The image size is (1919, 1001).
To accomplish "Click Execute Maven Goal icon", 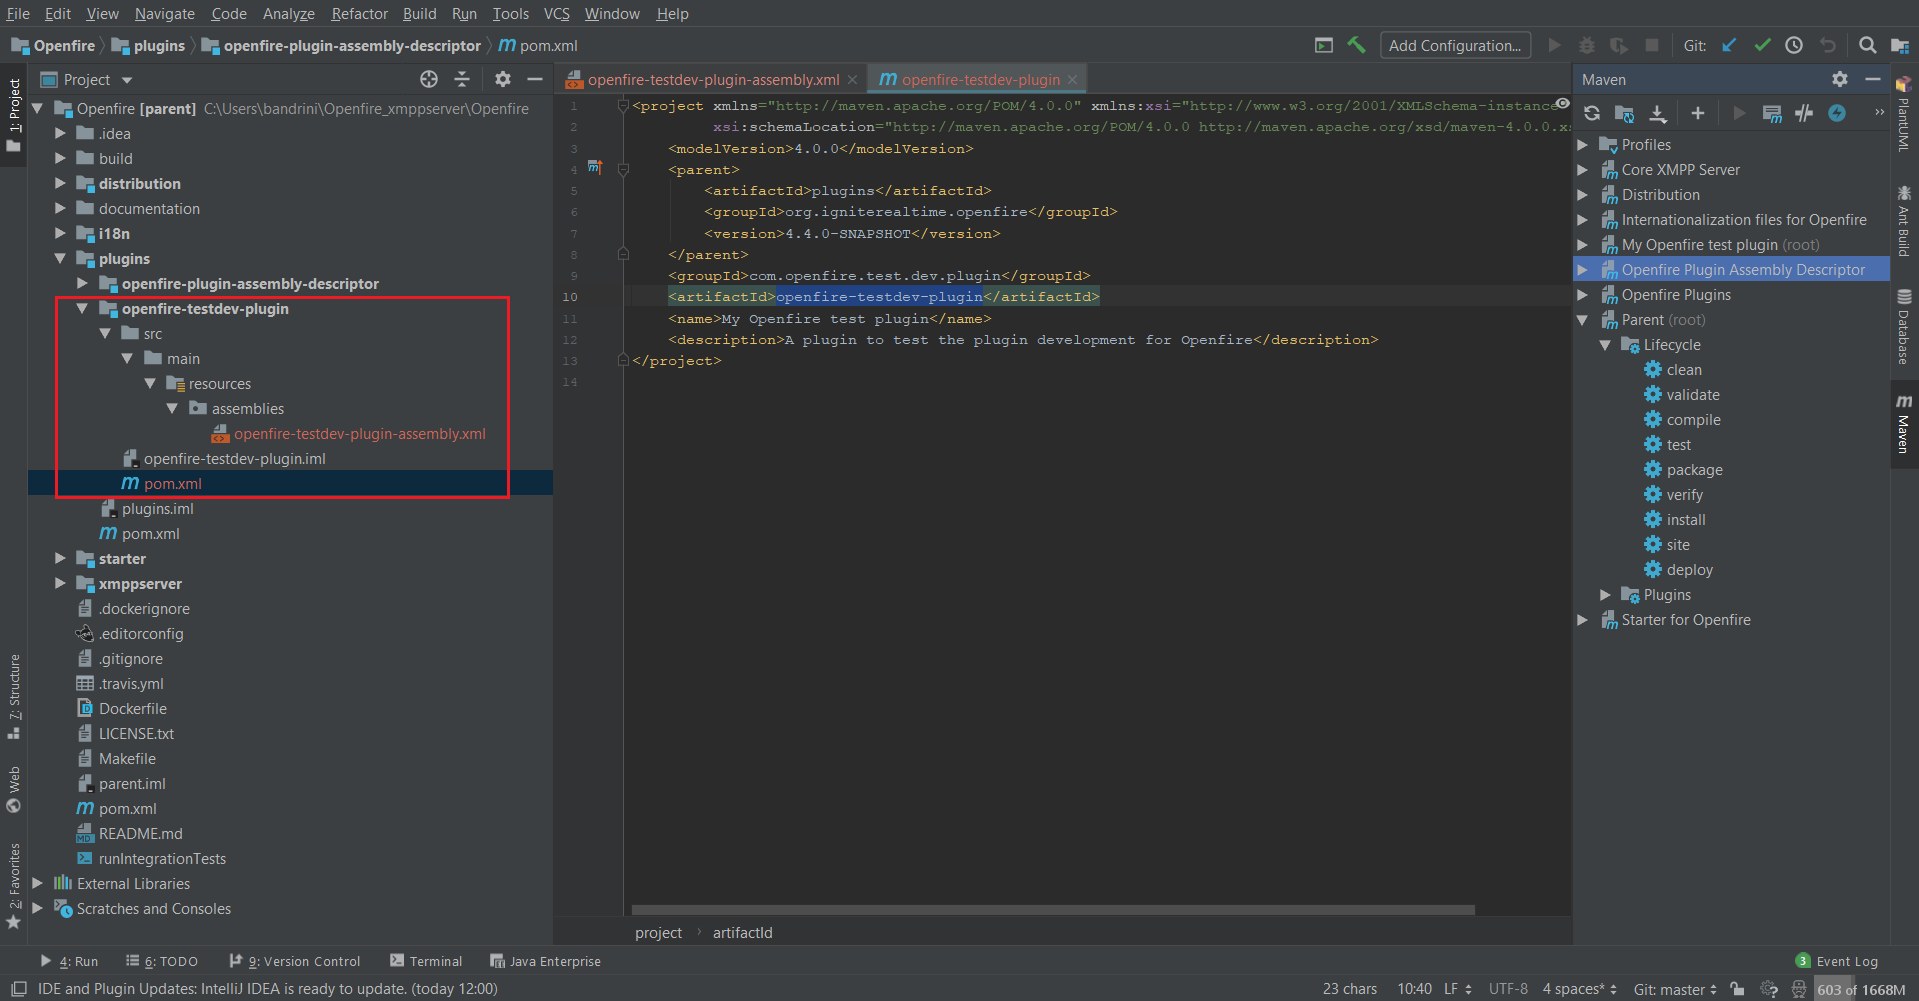I will [x=1772, y=113].
